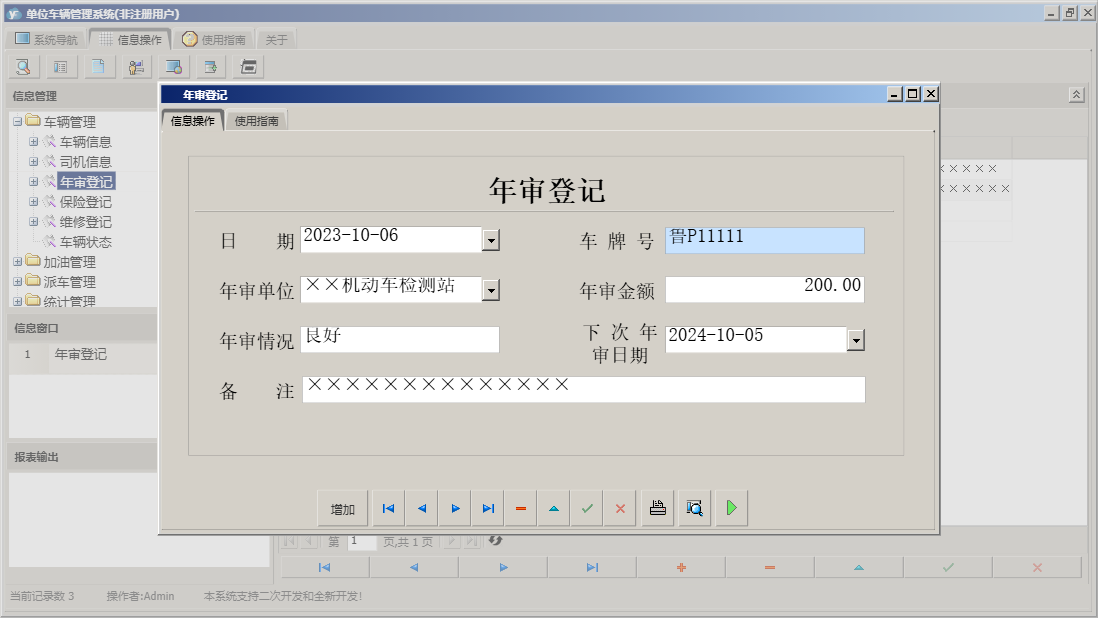The width and height of the screenshot is (1098, 618).
Task: Click the cancel X icon in the dialog
Action: click(619, 508)
